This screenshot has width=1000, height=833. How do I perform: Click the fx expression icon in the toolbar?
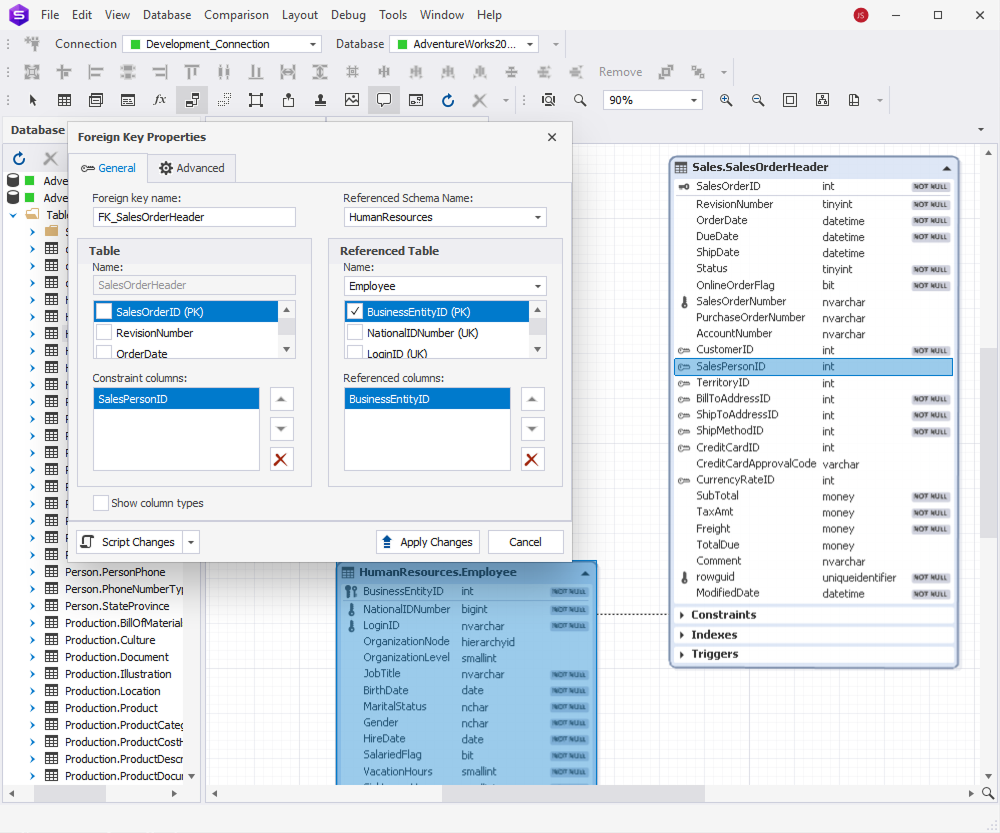tap(159, 100)
